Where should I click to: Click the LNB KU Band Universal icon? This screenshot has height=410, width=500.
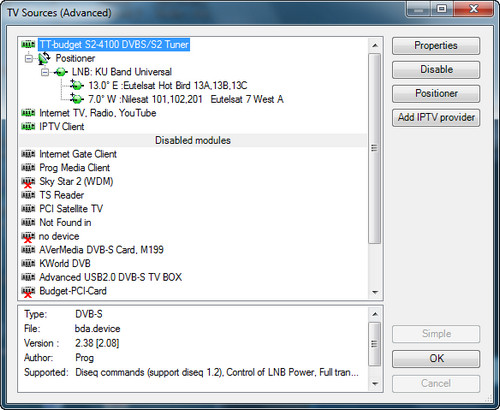tap(60, 72)
